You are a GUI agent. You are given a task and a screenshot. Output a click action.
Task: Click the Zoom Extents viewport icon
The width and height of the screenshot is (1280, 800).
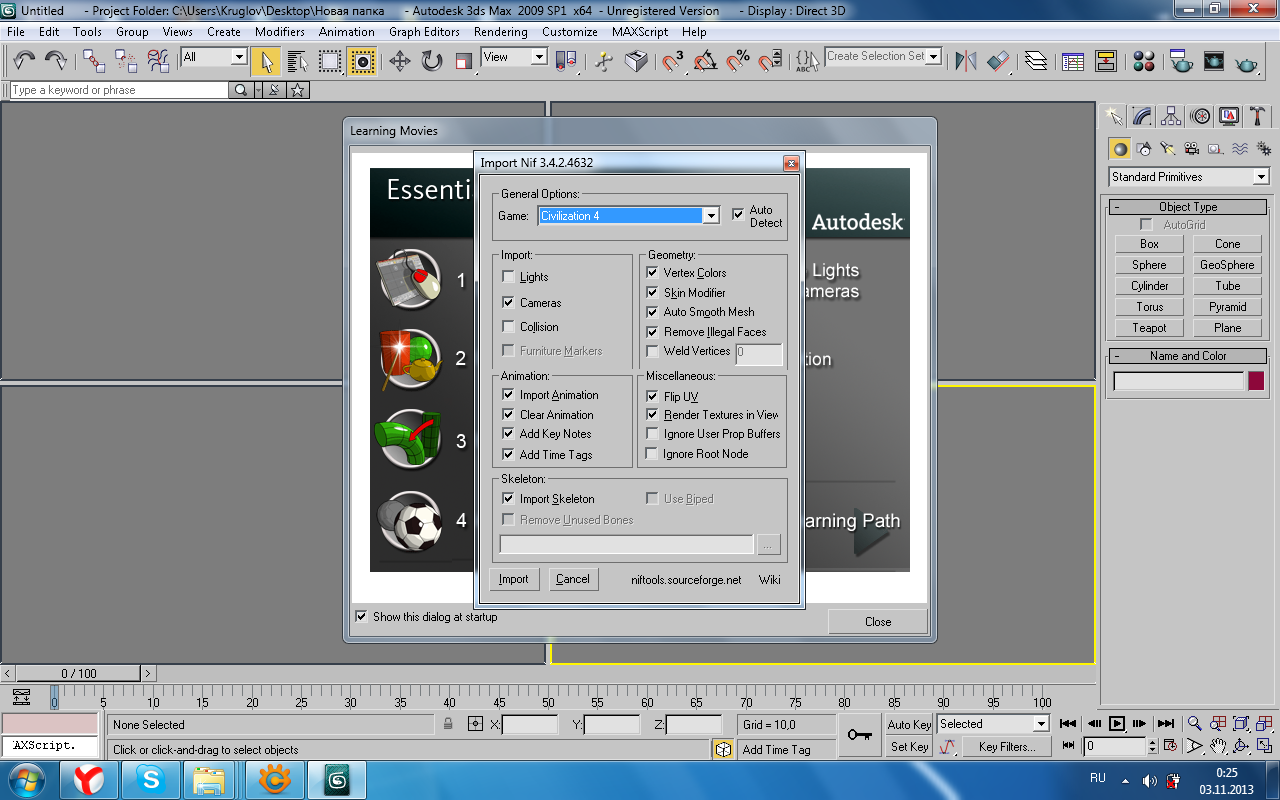point(1241,723)
